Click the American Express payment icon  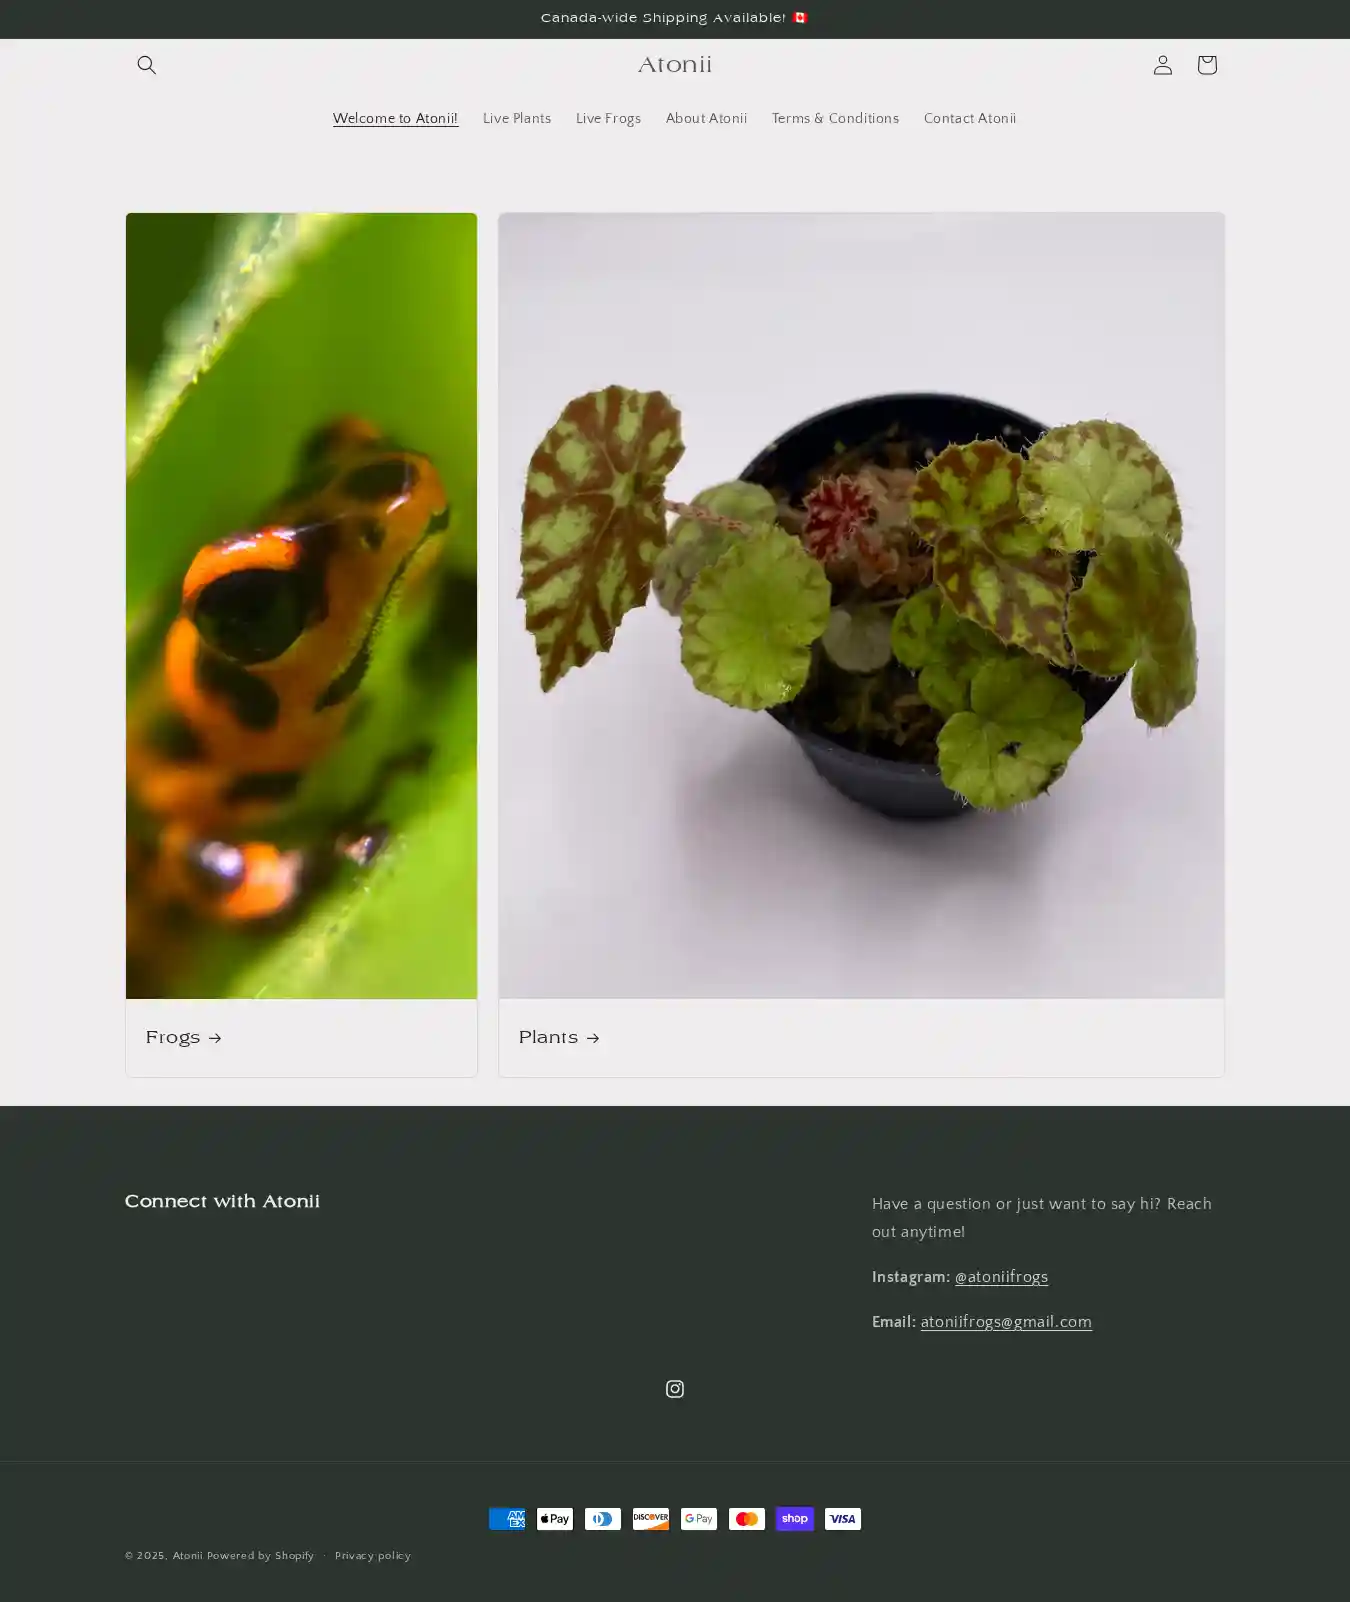click(507, 1518)
